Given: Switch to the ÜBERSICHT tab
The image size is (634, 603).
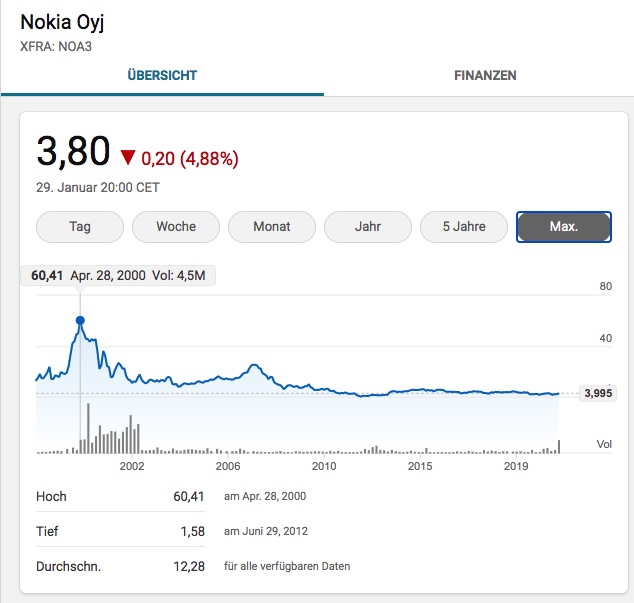Looking at the screenshot, I should [x=162, y=75].
